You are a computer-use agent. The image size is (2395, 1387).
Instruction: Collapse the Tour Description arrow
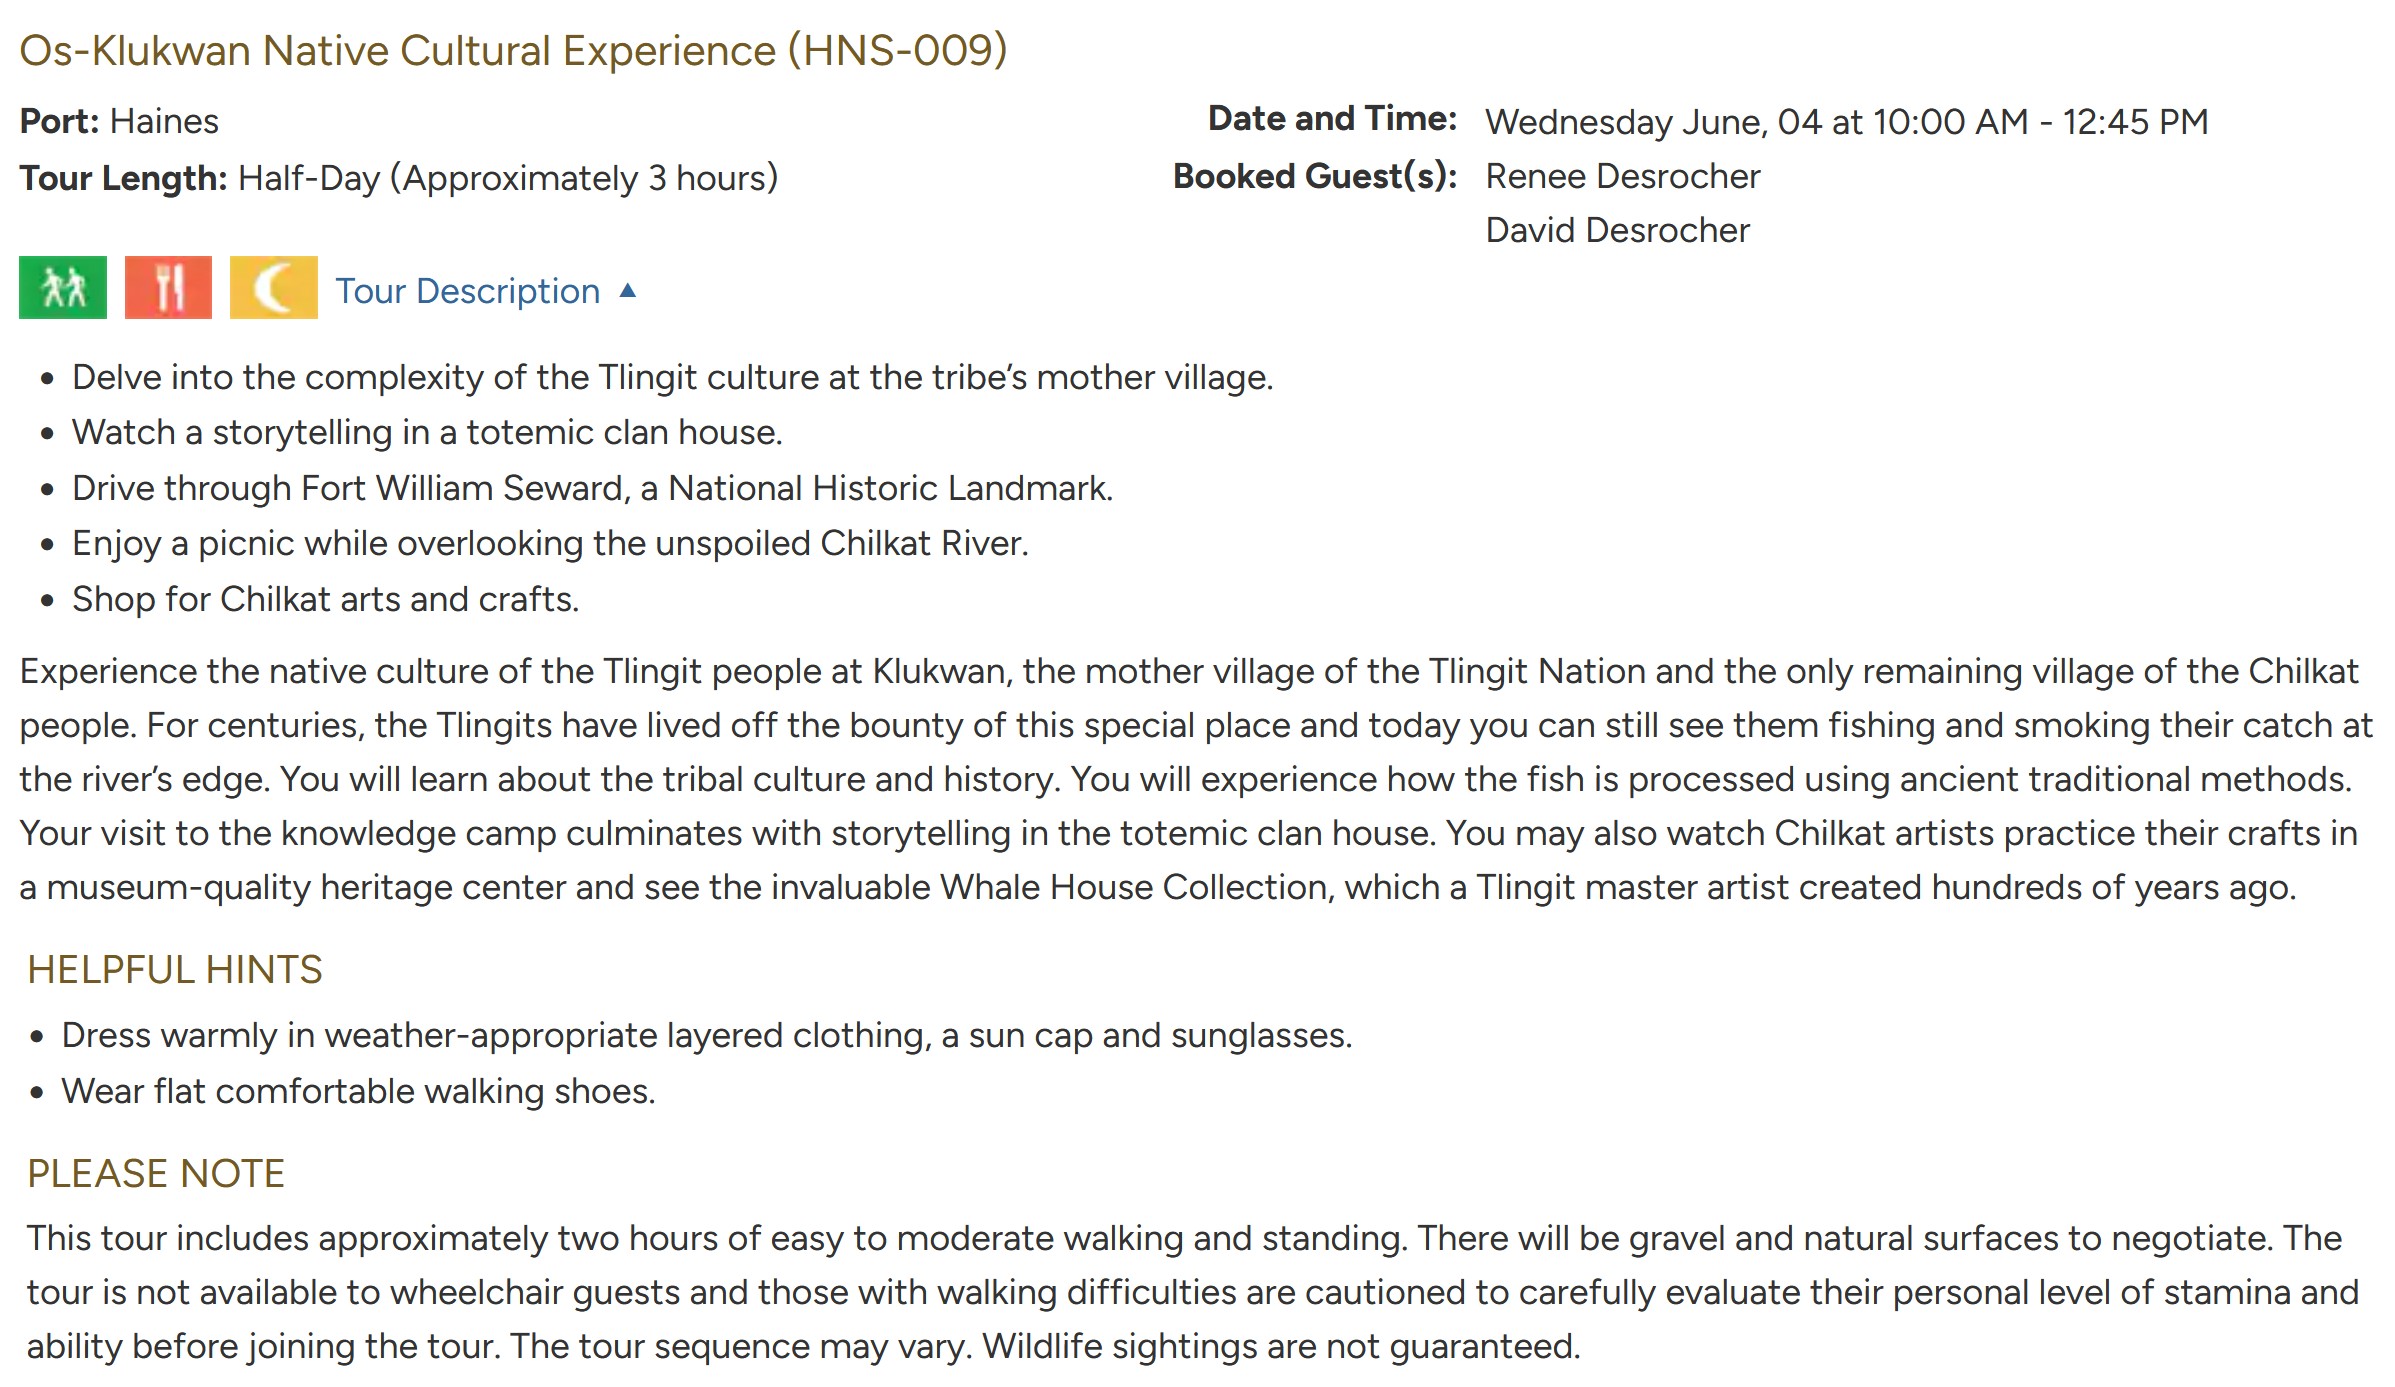628,291
